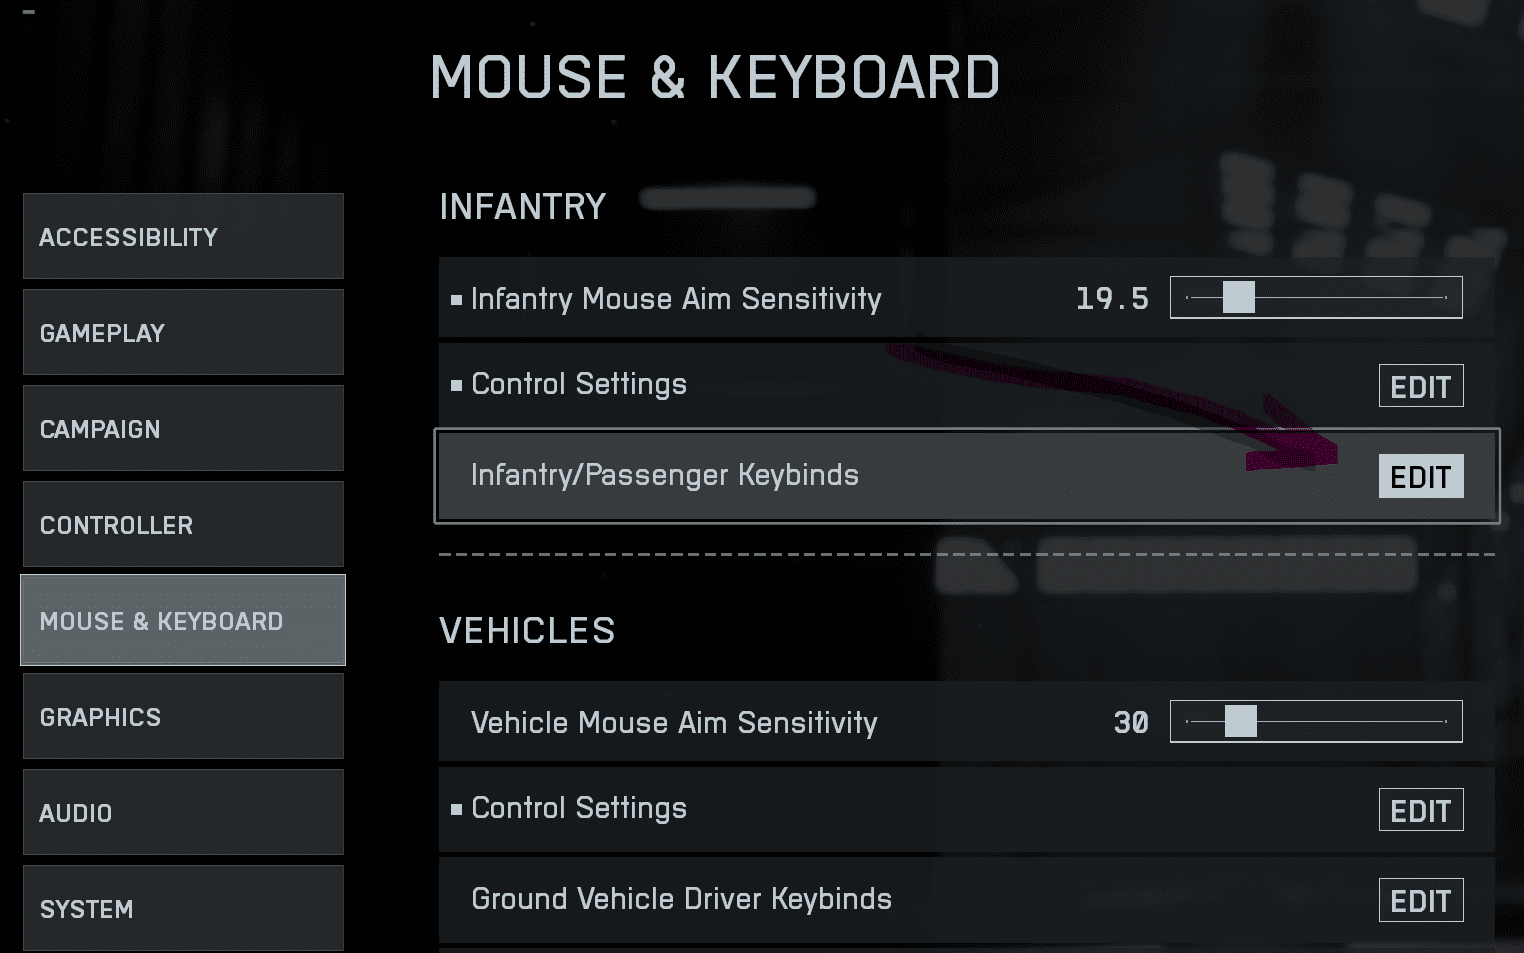1524x953 pixels.
Task: Click the 19.5 infantry sensitivity value
Action: pyautogui.click(x=1112, y=298)
